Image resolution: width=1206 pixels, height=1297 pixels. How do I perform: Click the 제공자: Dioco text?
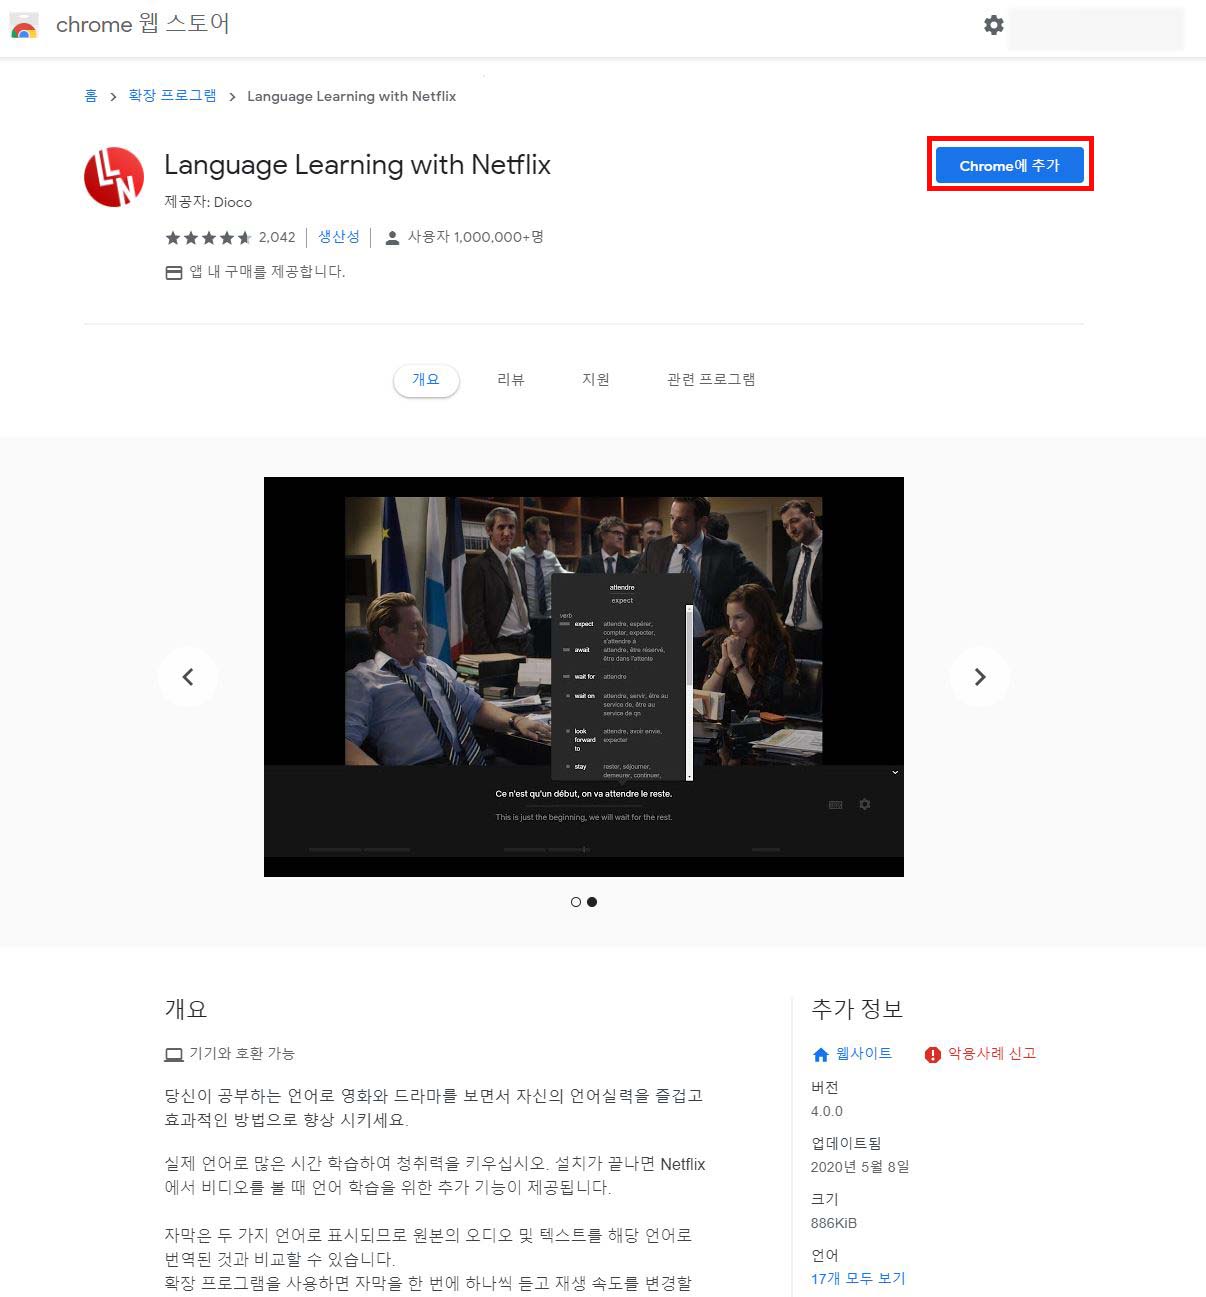point(208,202)
